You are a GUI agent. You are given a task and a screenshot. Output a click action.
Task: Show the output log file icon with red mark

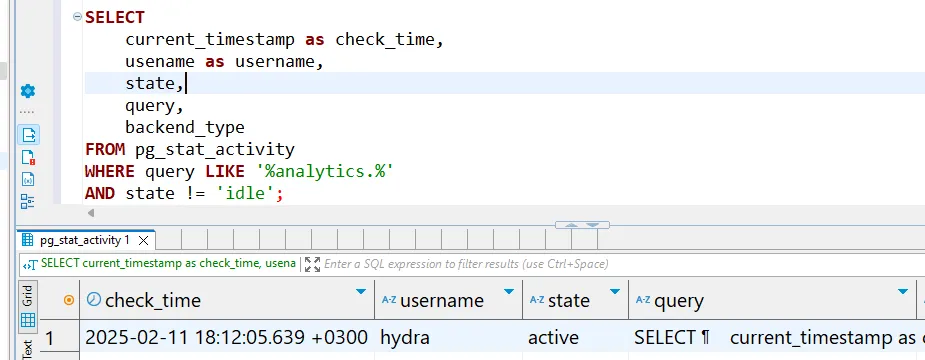tap(28, 158)
